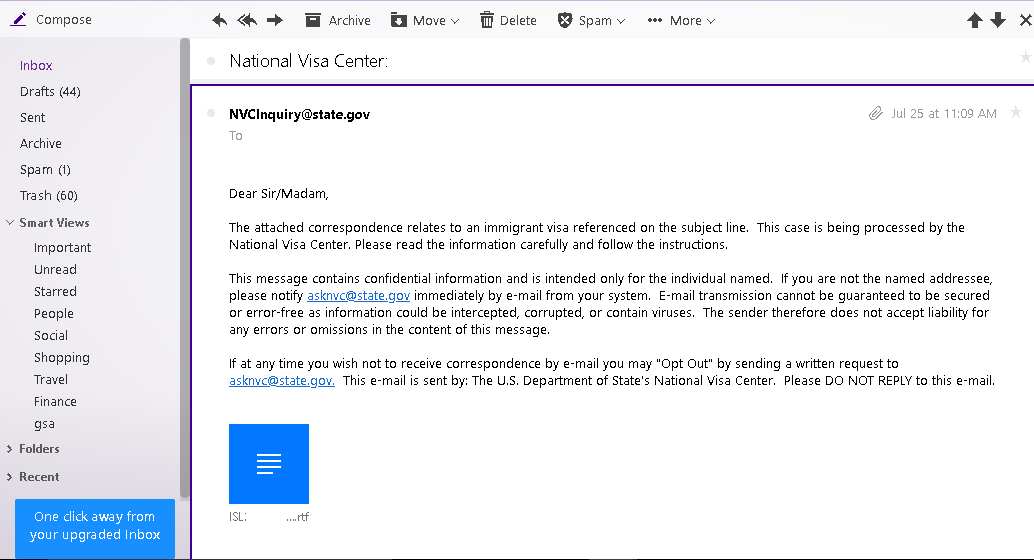Open the Drafts (44) folder
Viewport: 1034px width, 560px height.
pyautogui.click(x=50, y=92)
